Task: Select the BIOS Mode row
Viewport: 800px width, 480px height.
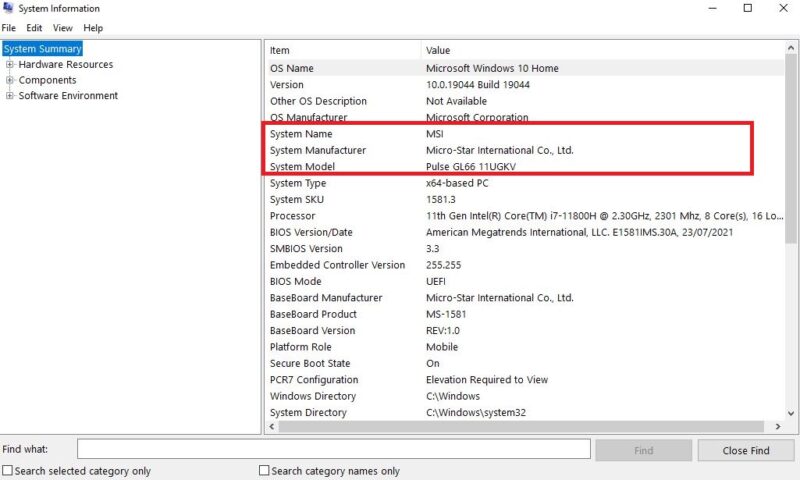Action: coord(526,281)
